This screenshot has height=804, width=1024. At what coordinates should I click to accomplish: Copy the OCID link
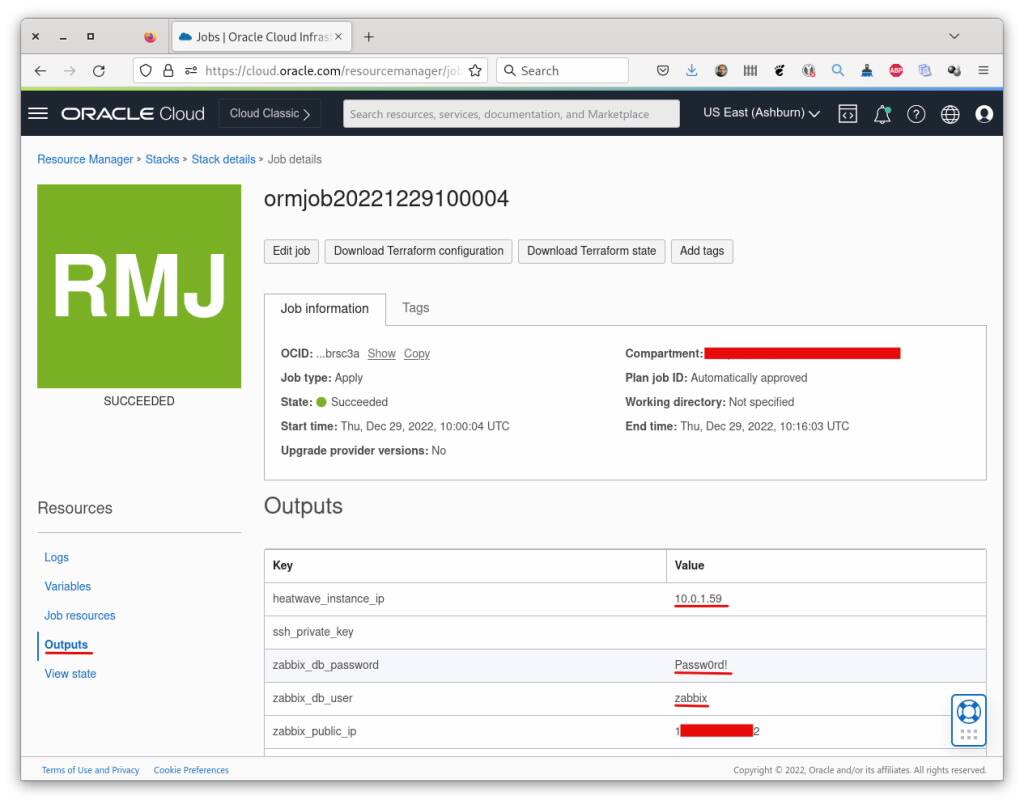click(x=417, y=354)
